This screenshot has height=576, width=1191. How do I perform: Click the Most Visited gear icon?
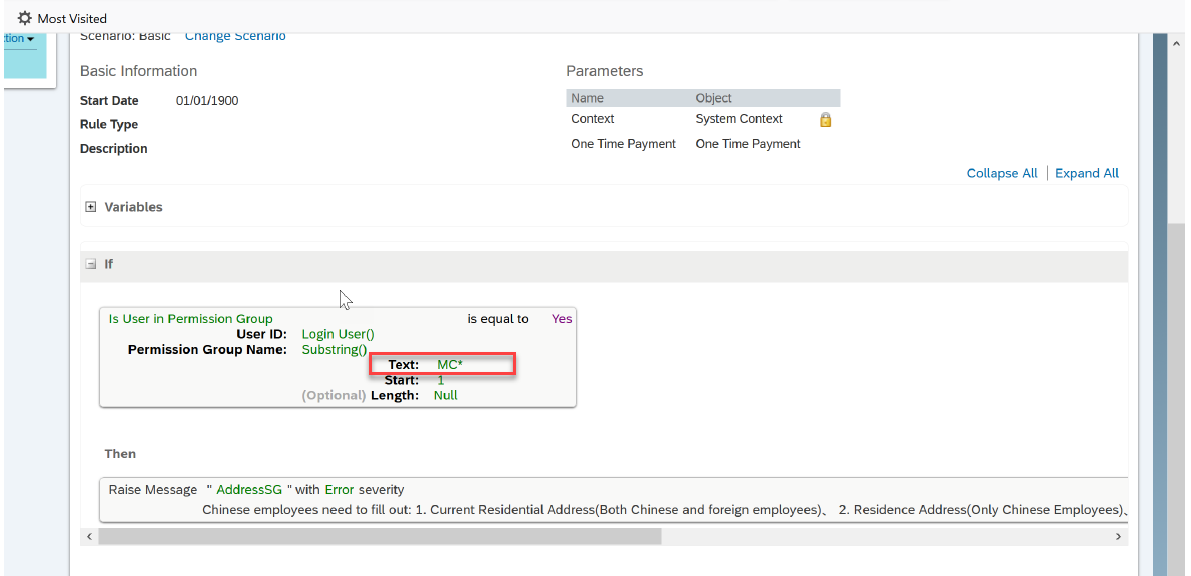[x=24, y=17]
